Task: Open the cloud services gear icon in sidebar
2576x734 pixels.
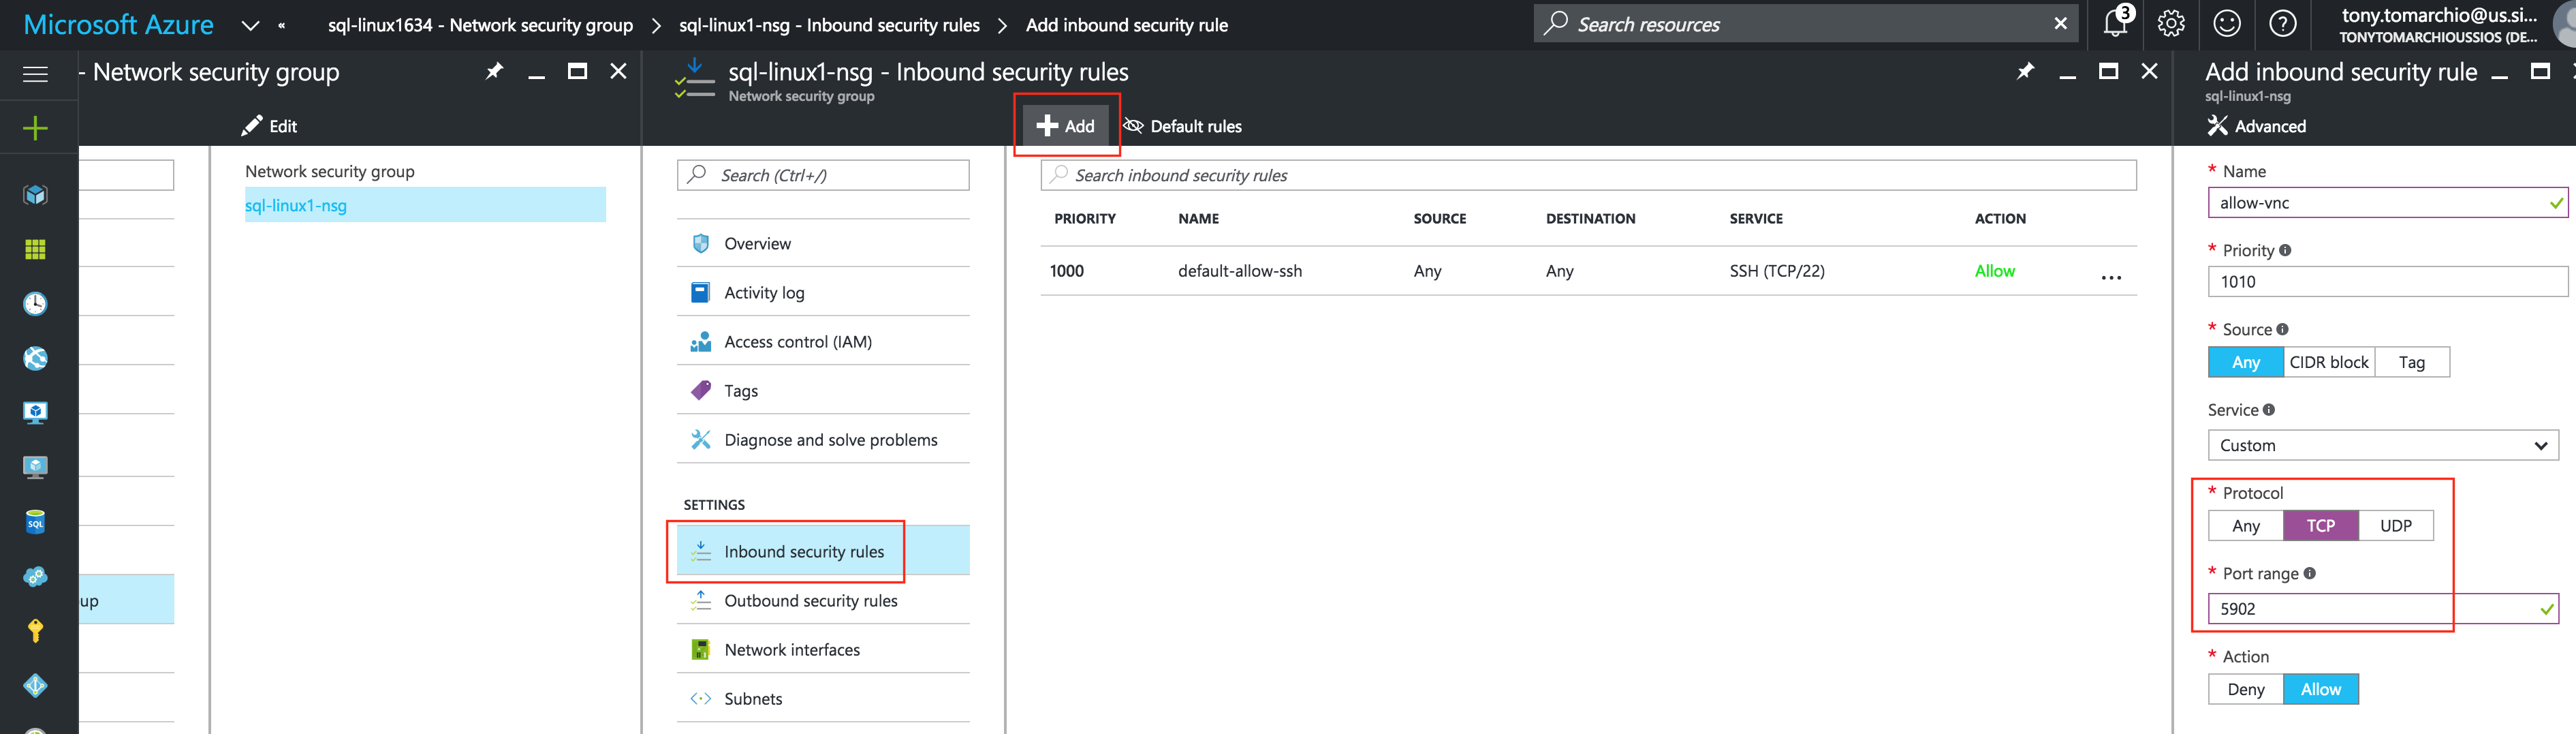Action: click(35, 577)
